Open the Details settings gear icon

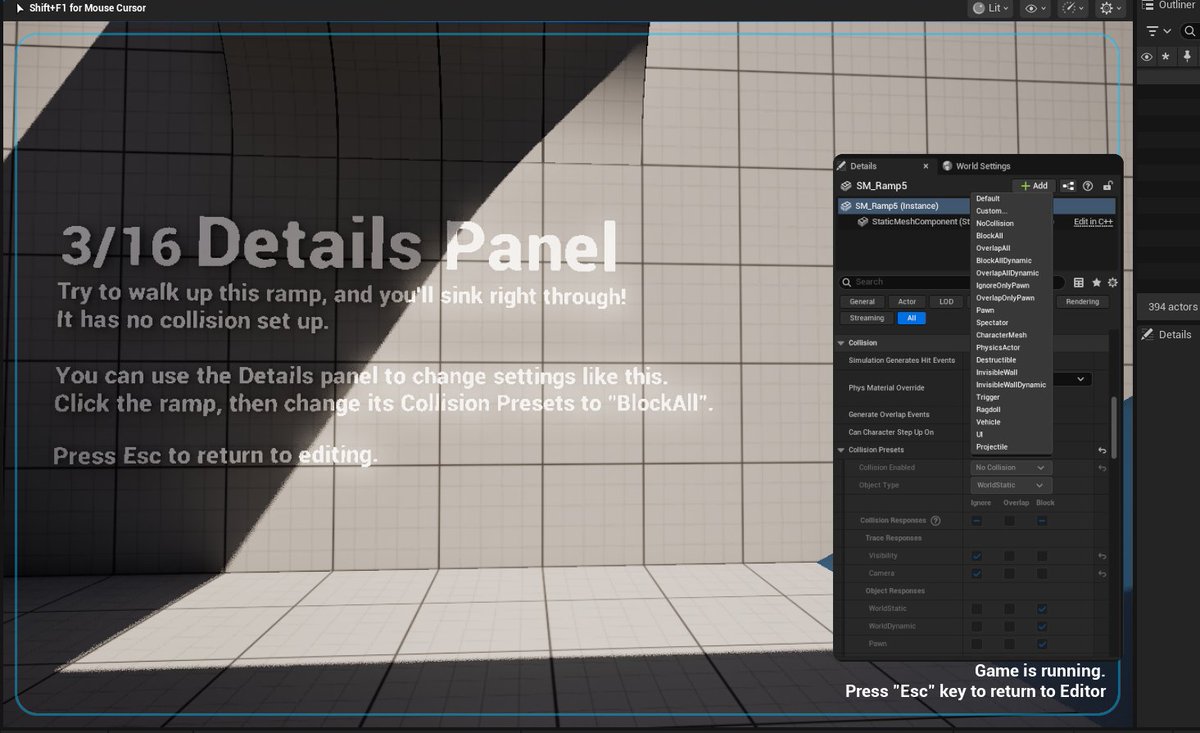(1112, 283)
